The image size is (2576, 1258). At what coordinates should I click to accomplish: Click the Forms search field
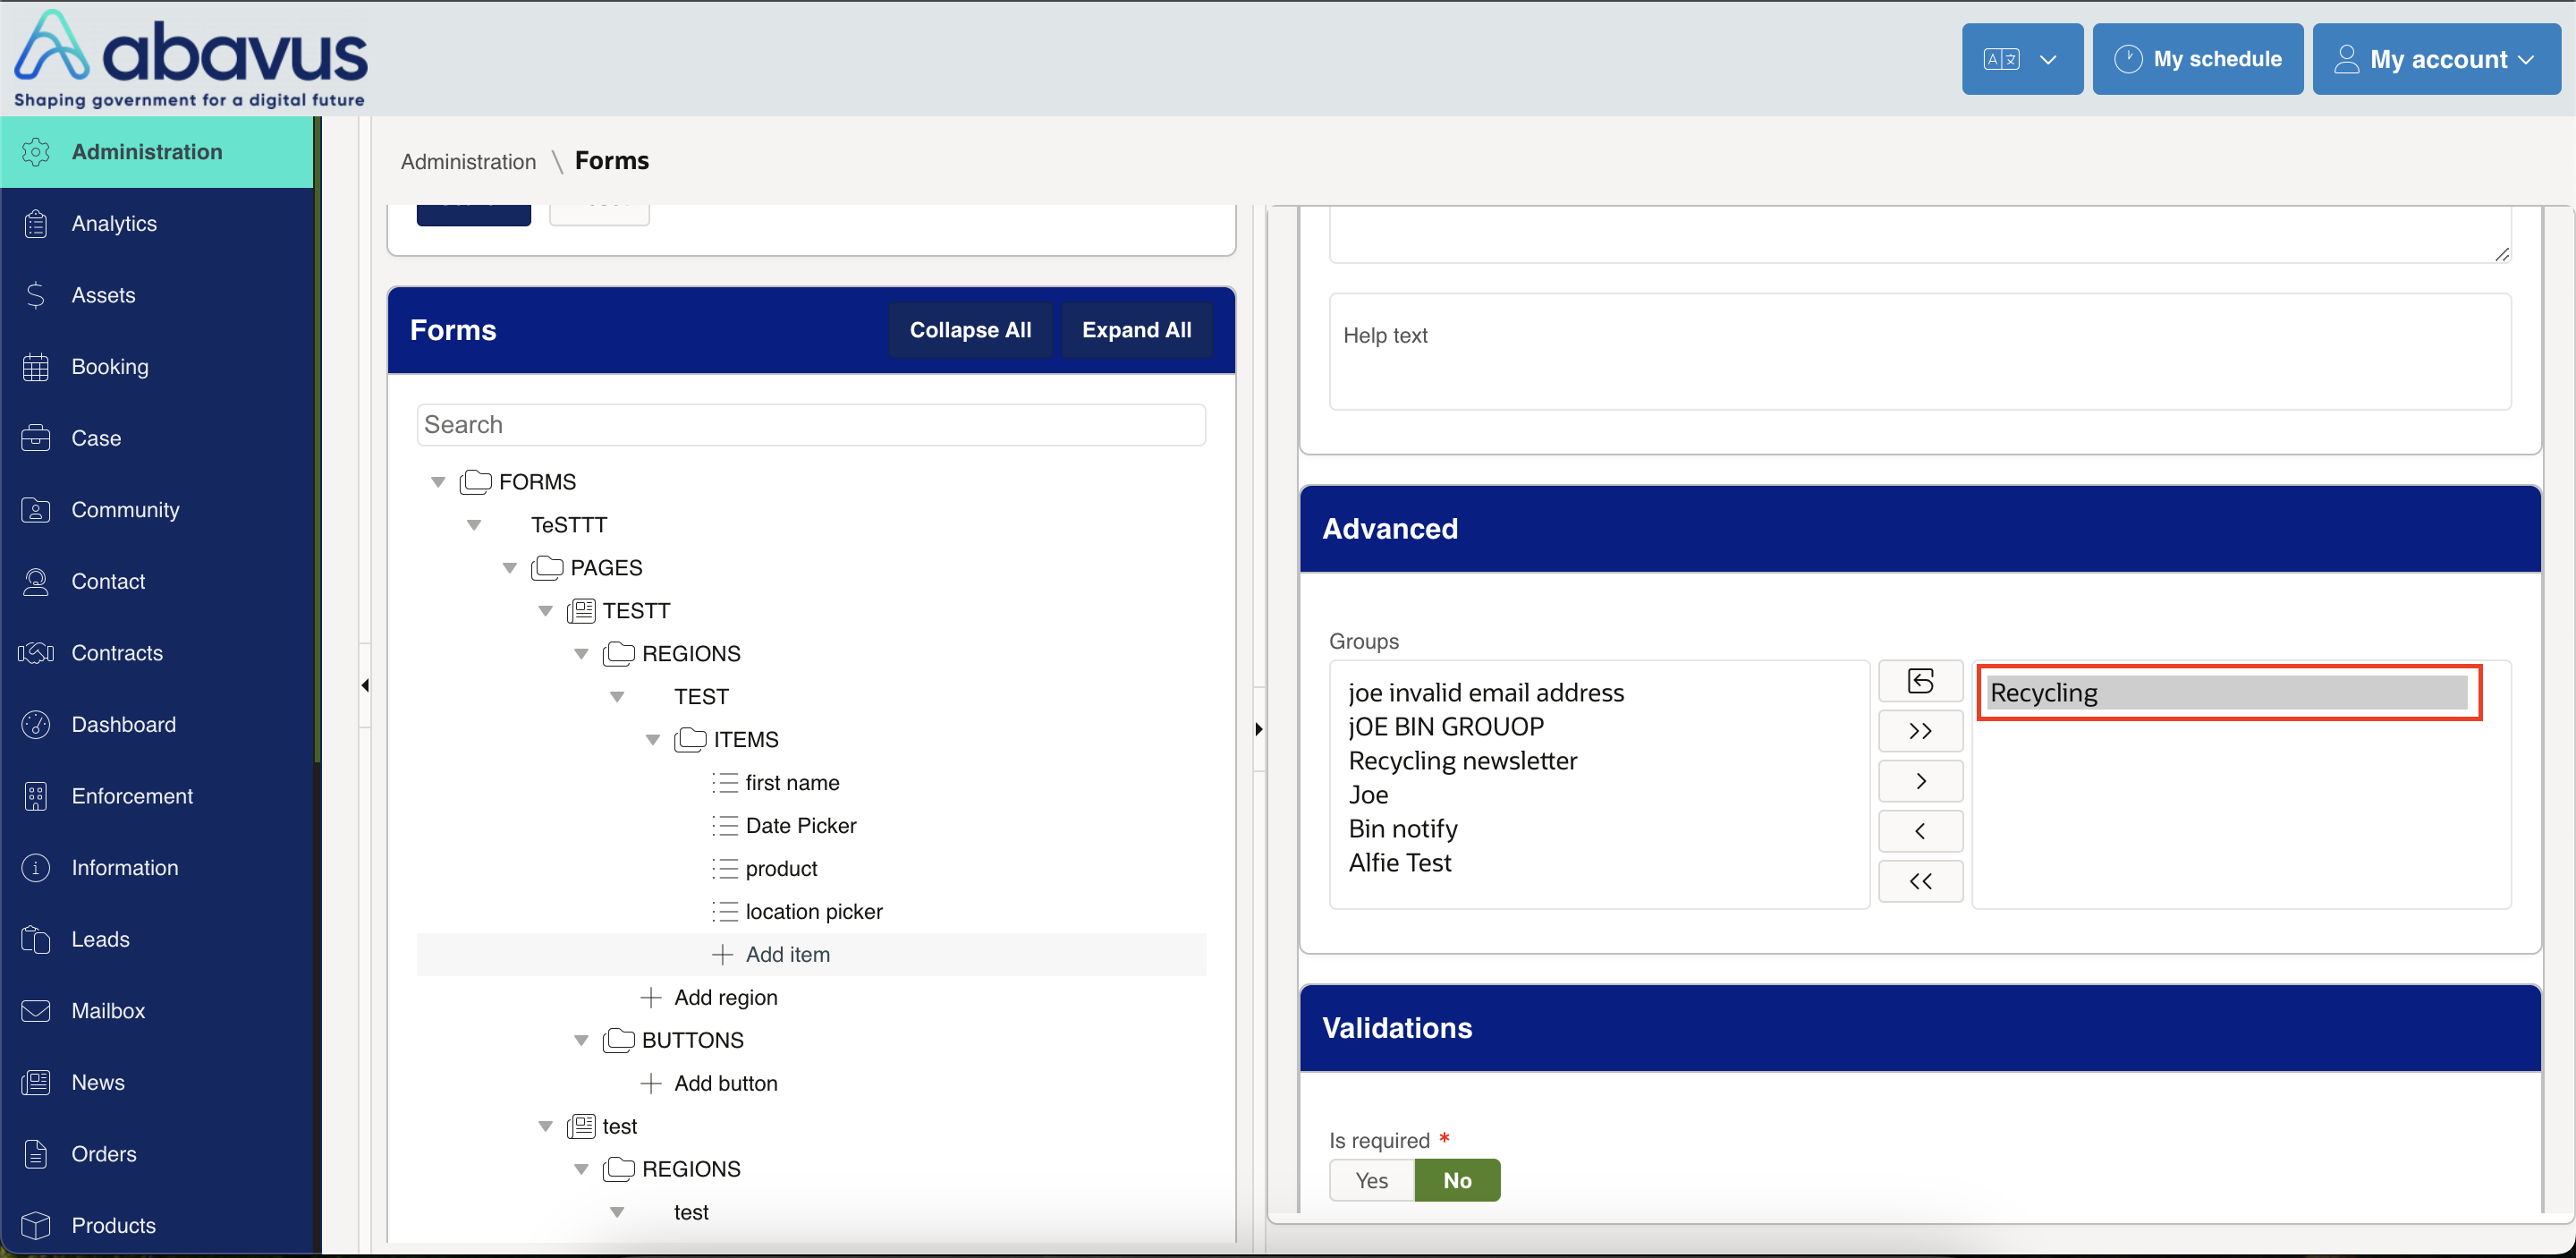click(x=811, y=425)
